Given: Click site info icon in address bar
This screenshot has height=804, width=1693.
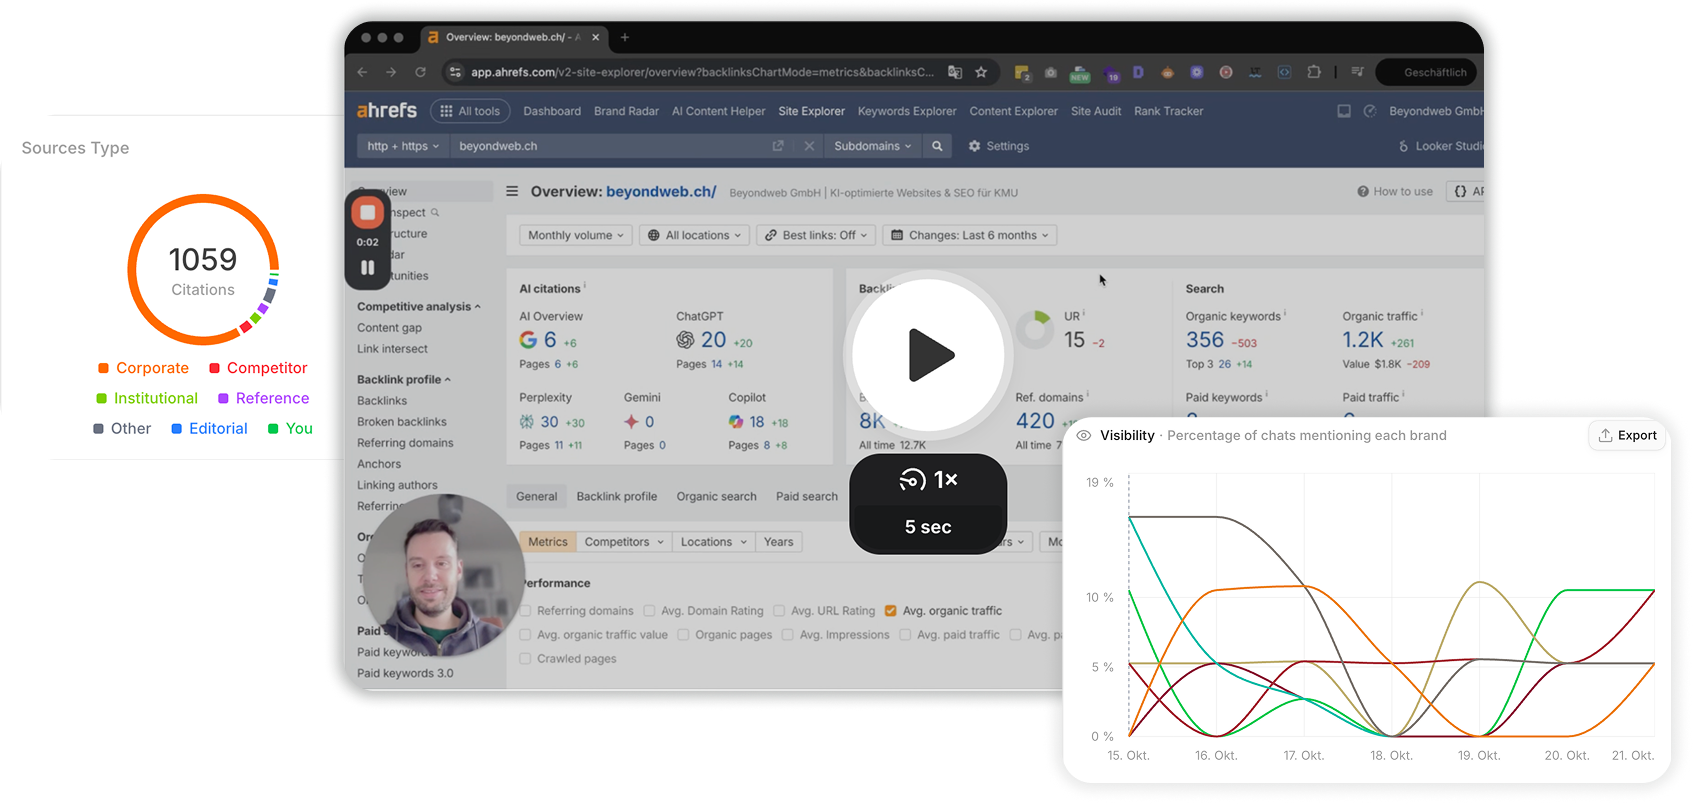Looking at the screenshot, I should [x=455, y=72].
